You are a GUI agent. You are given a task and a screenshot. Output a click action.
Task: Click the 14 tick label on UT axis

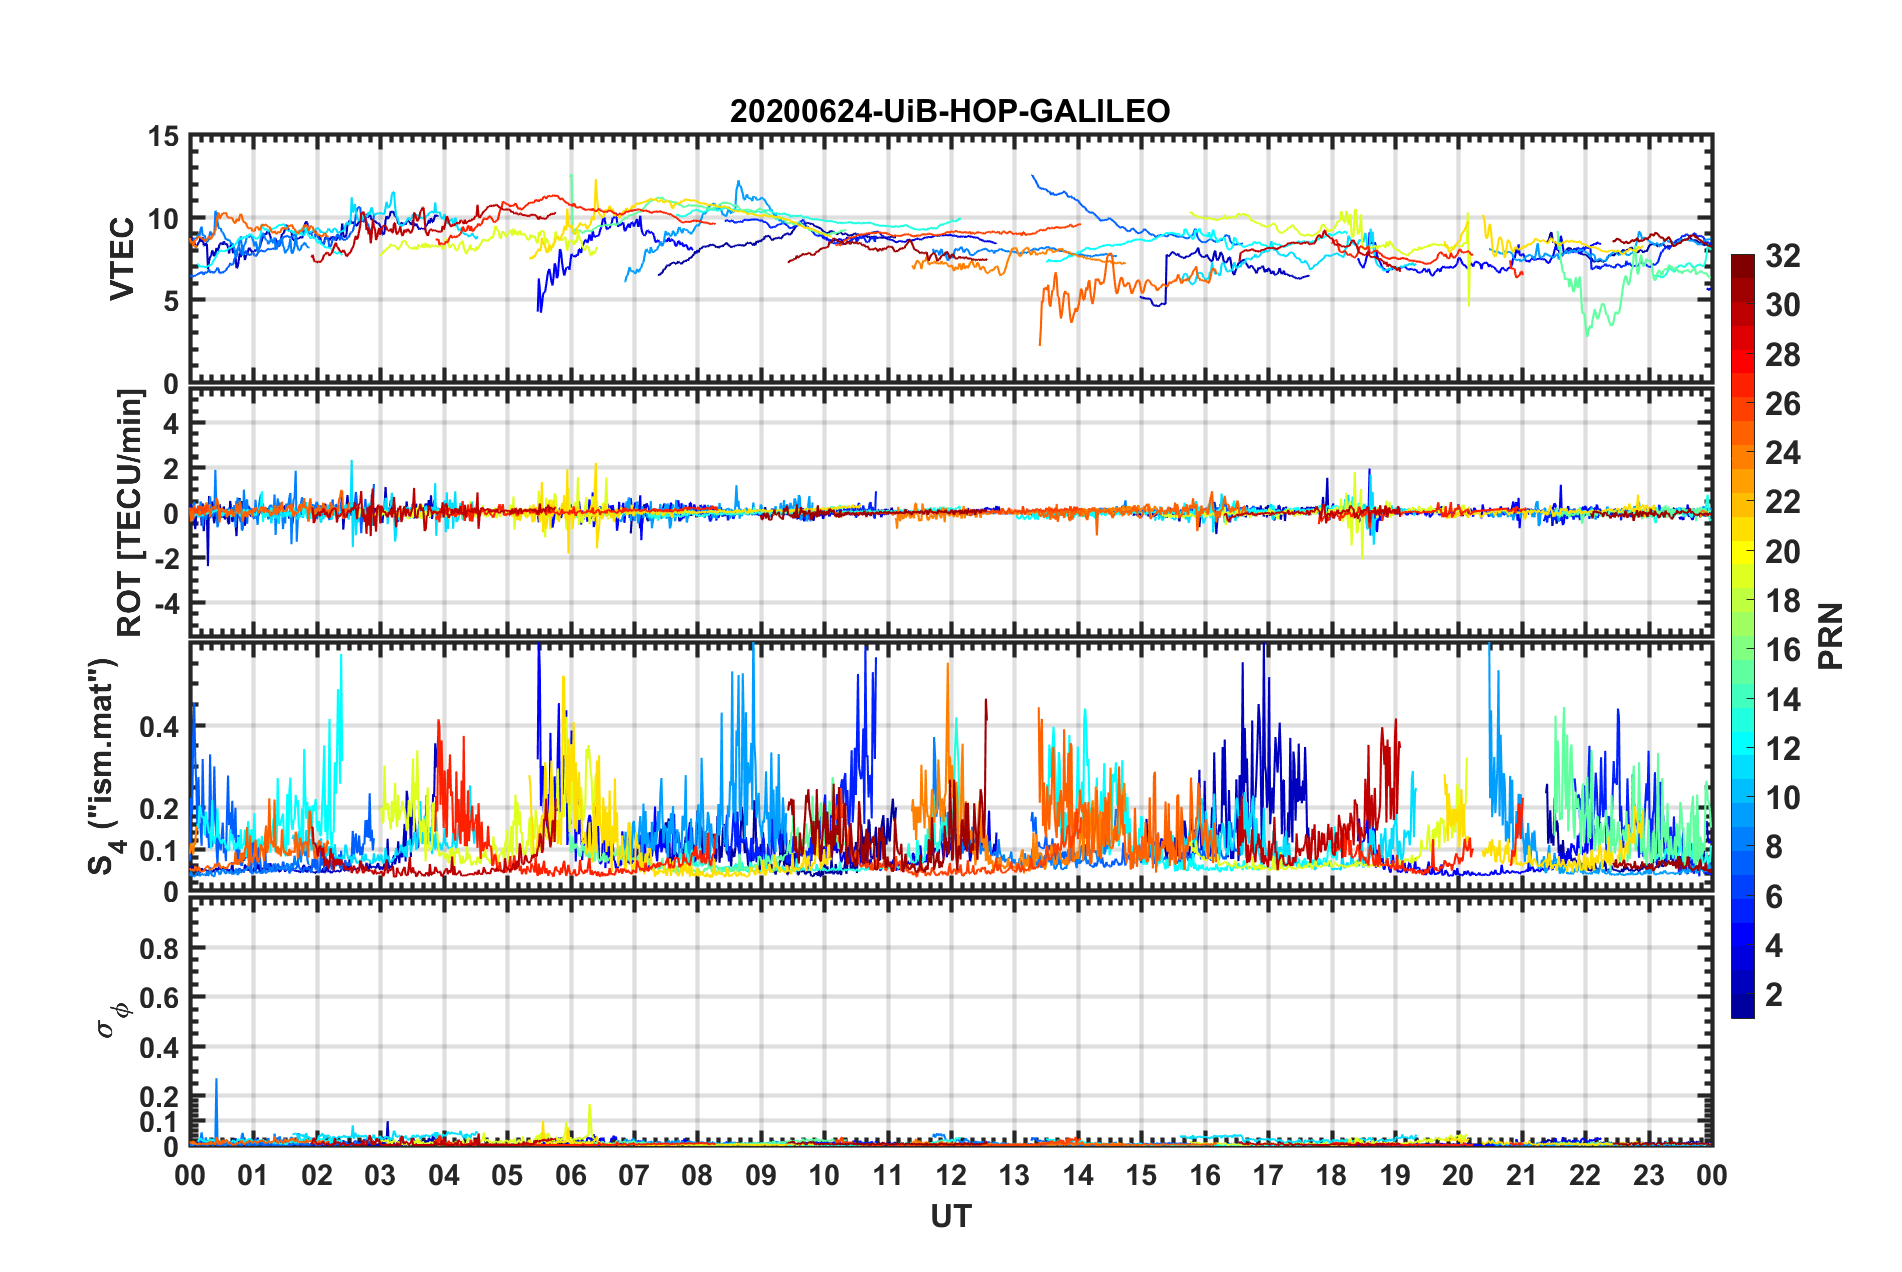[x=1078, y=1175]
